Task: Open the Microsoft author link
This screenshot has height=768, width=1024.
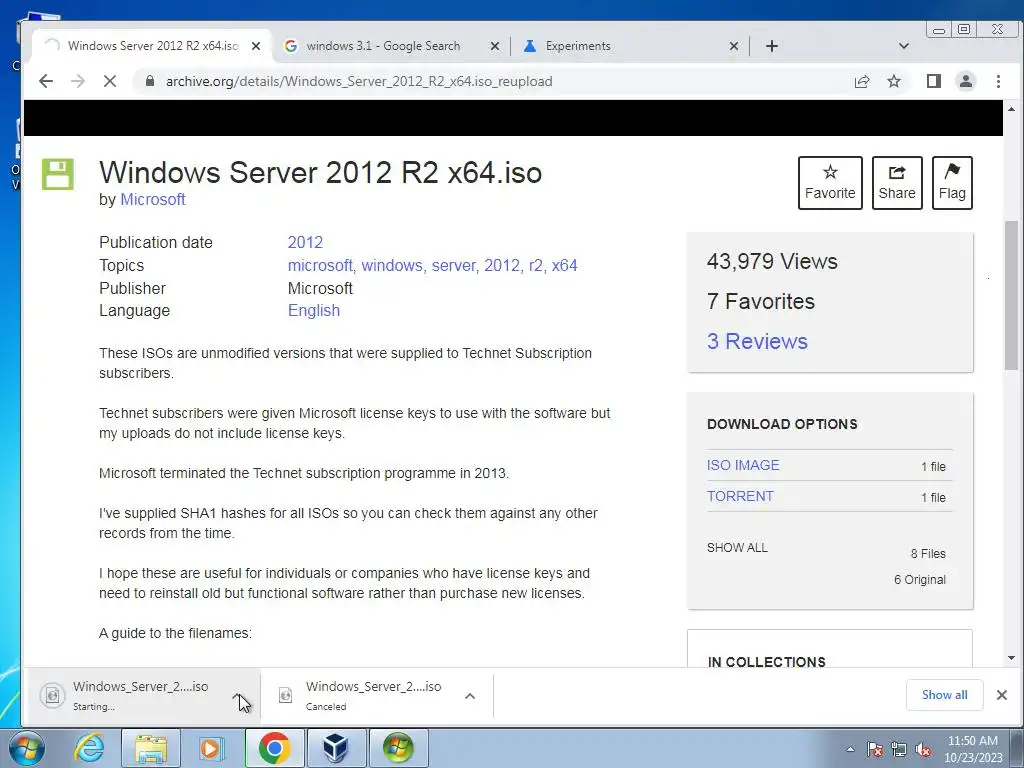Action: click(153, 200)
